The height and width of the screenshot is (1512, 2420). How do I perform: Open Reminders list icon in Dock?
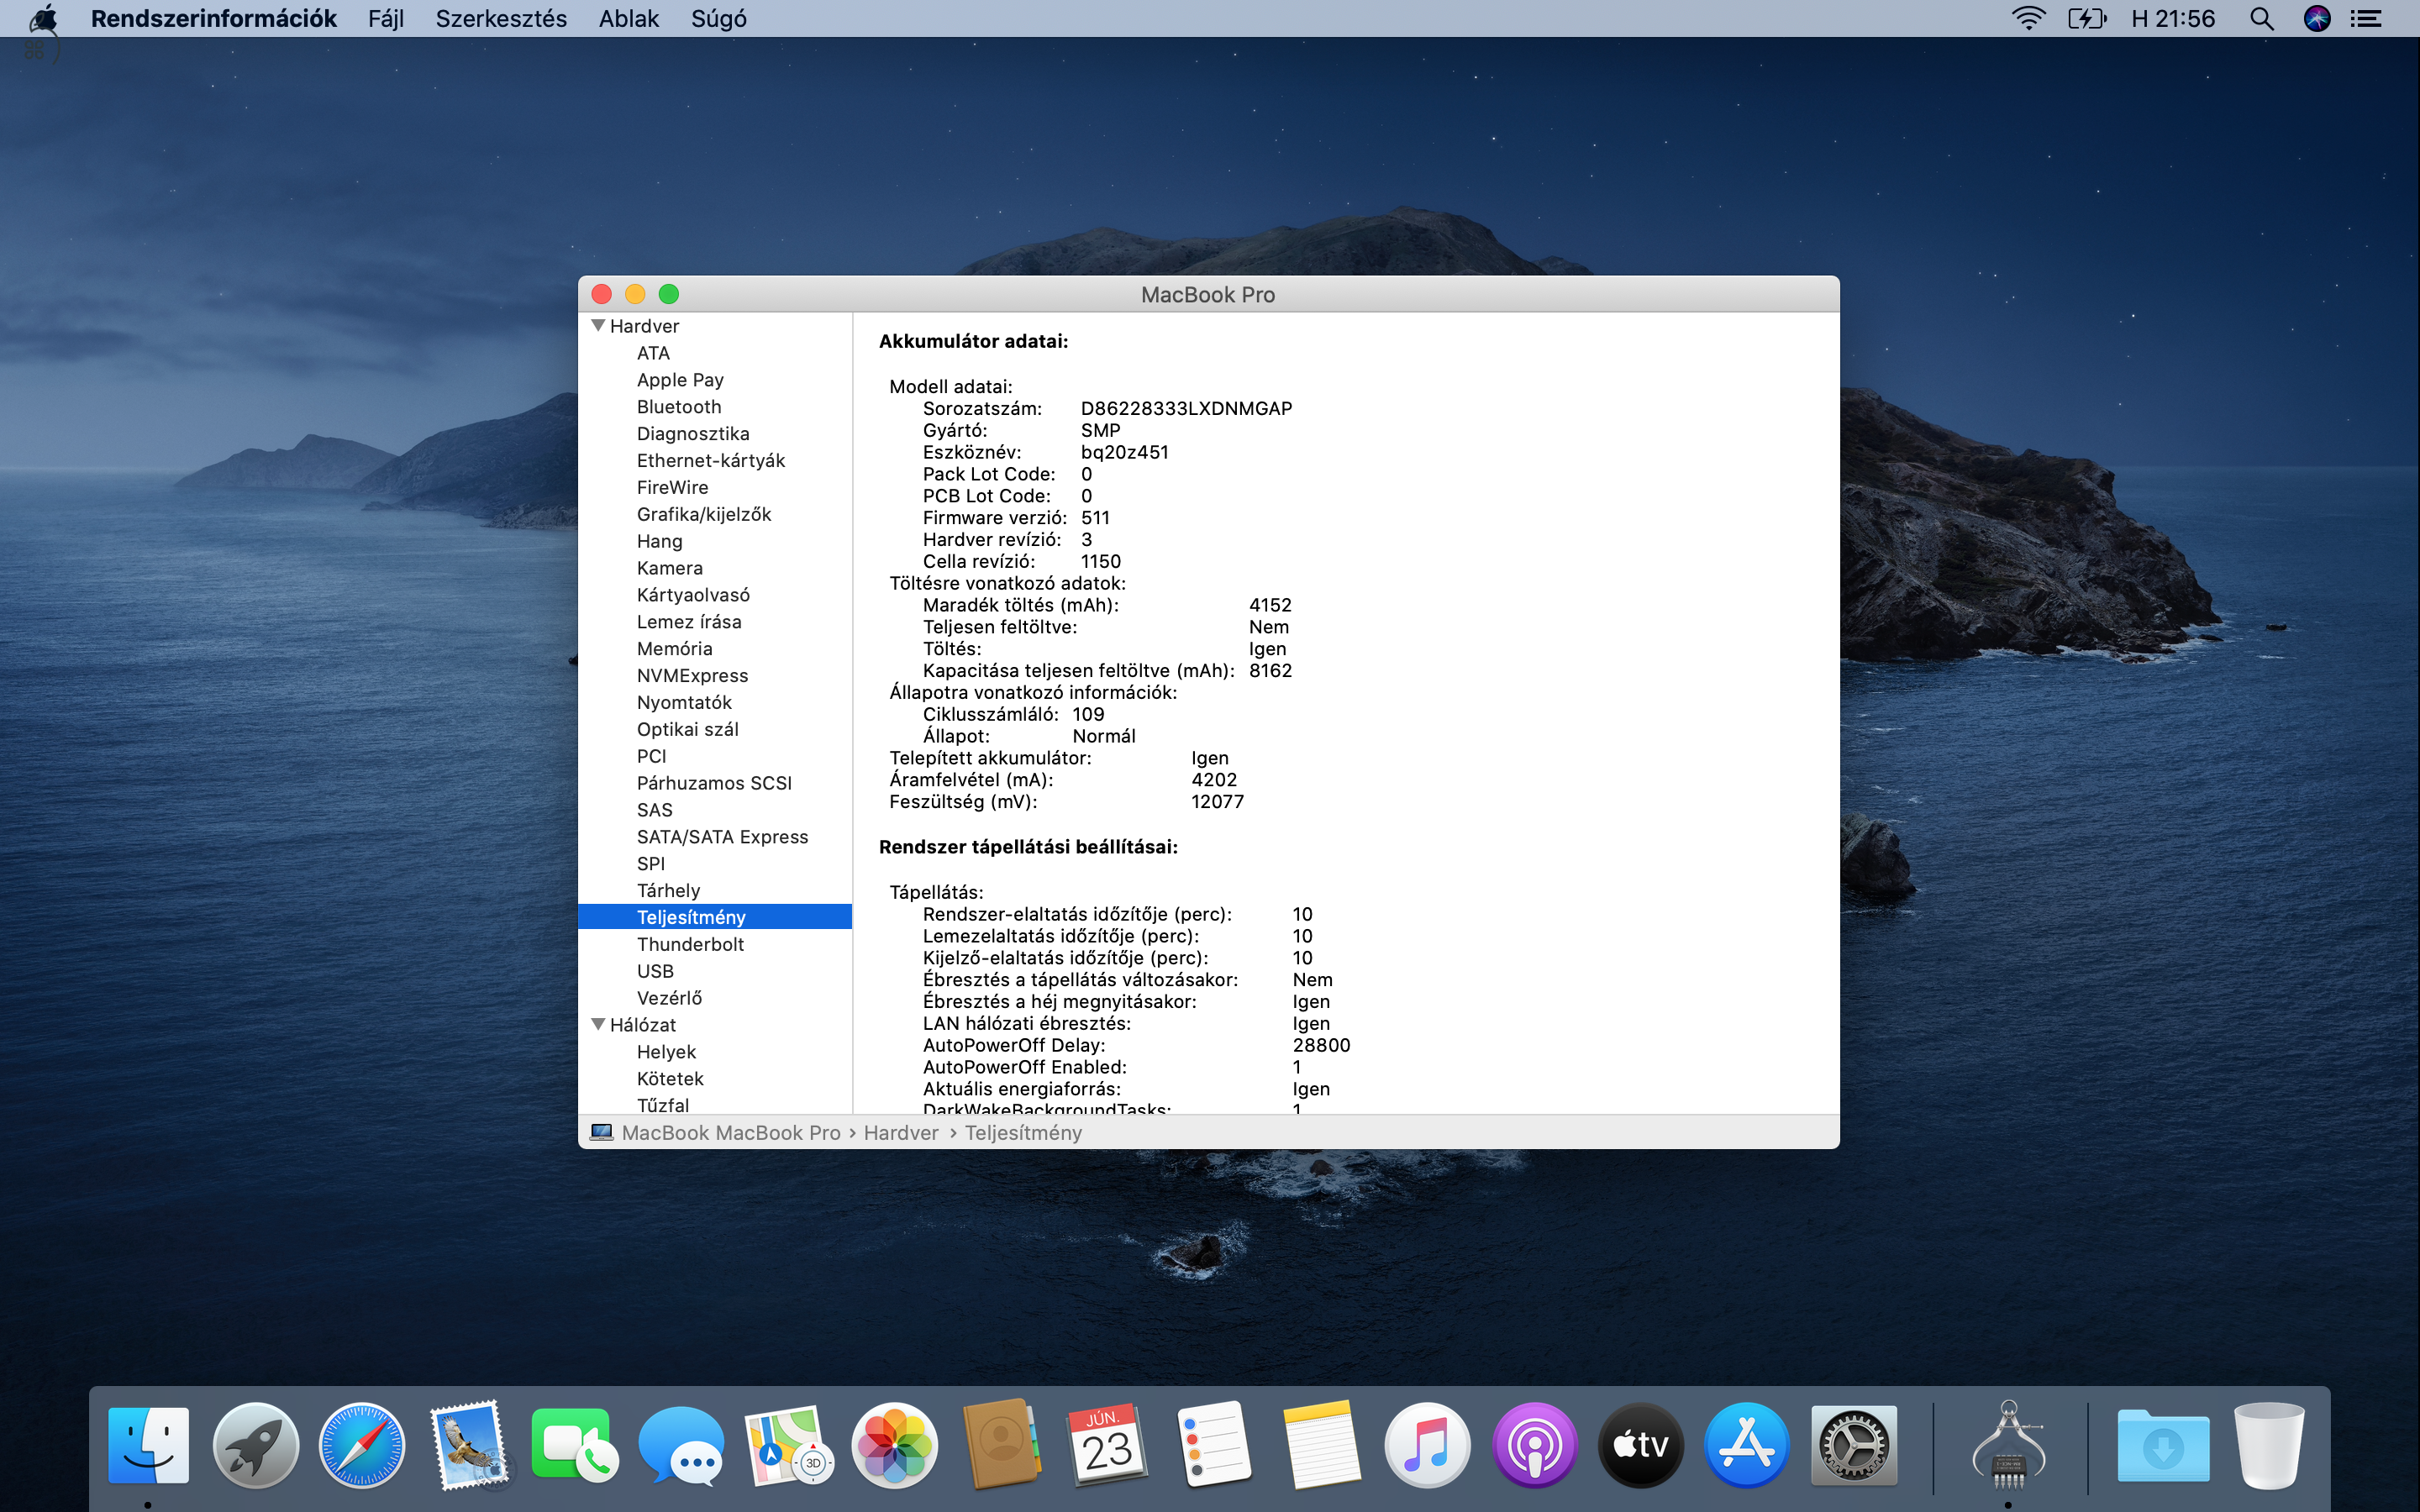(1214, 1445)
